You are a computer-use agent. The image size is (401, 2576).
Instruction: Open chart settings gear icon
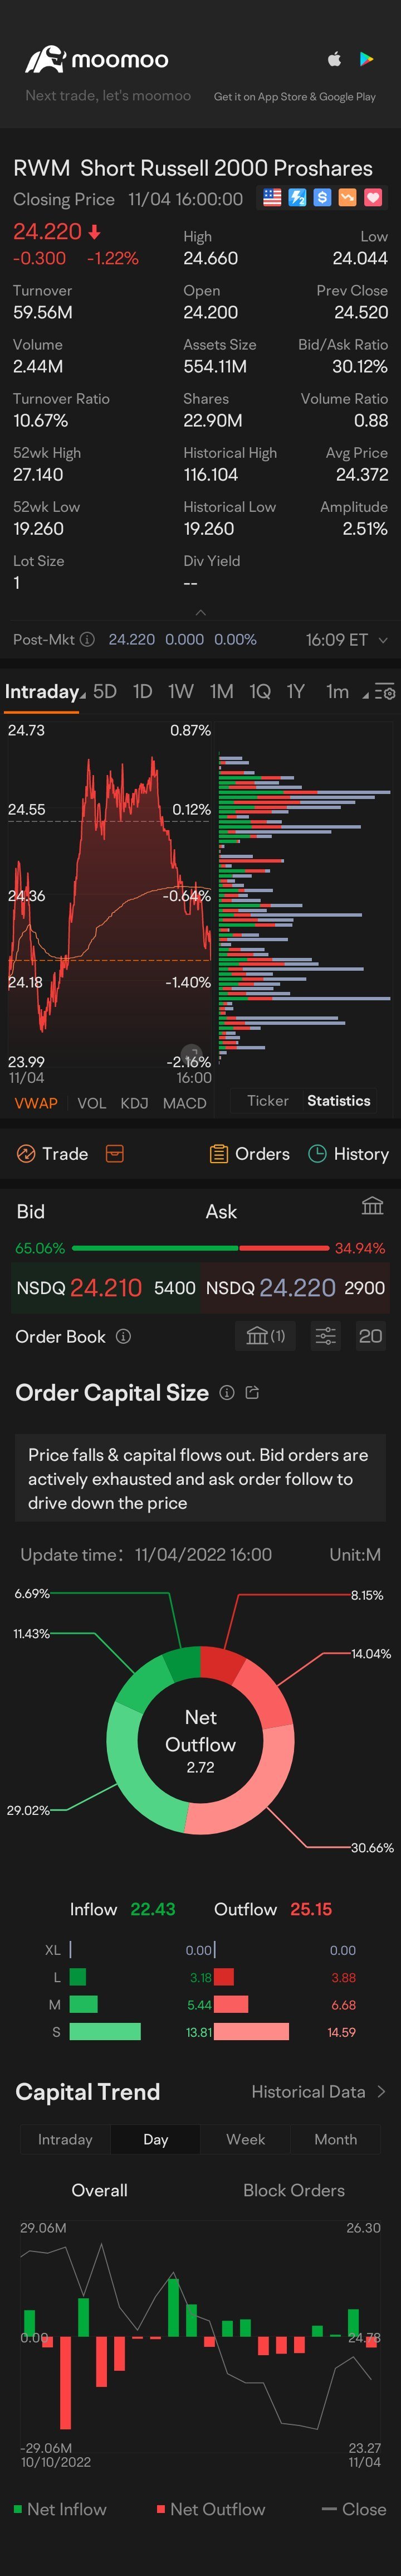tap(385, 692)
